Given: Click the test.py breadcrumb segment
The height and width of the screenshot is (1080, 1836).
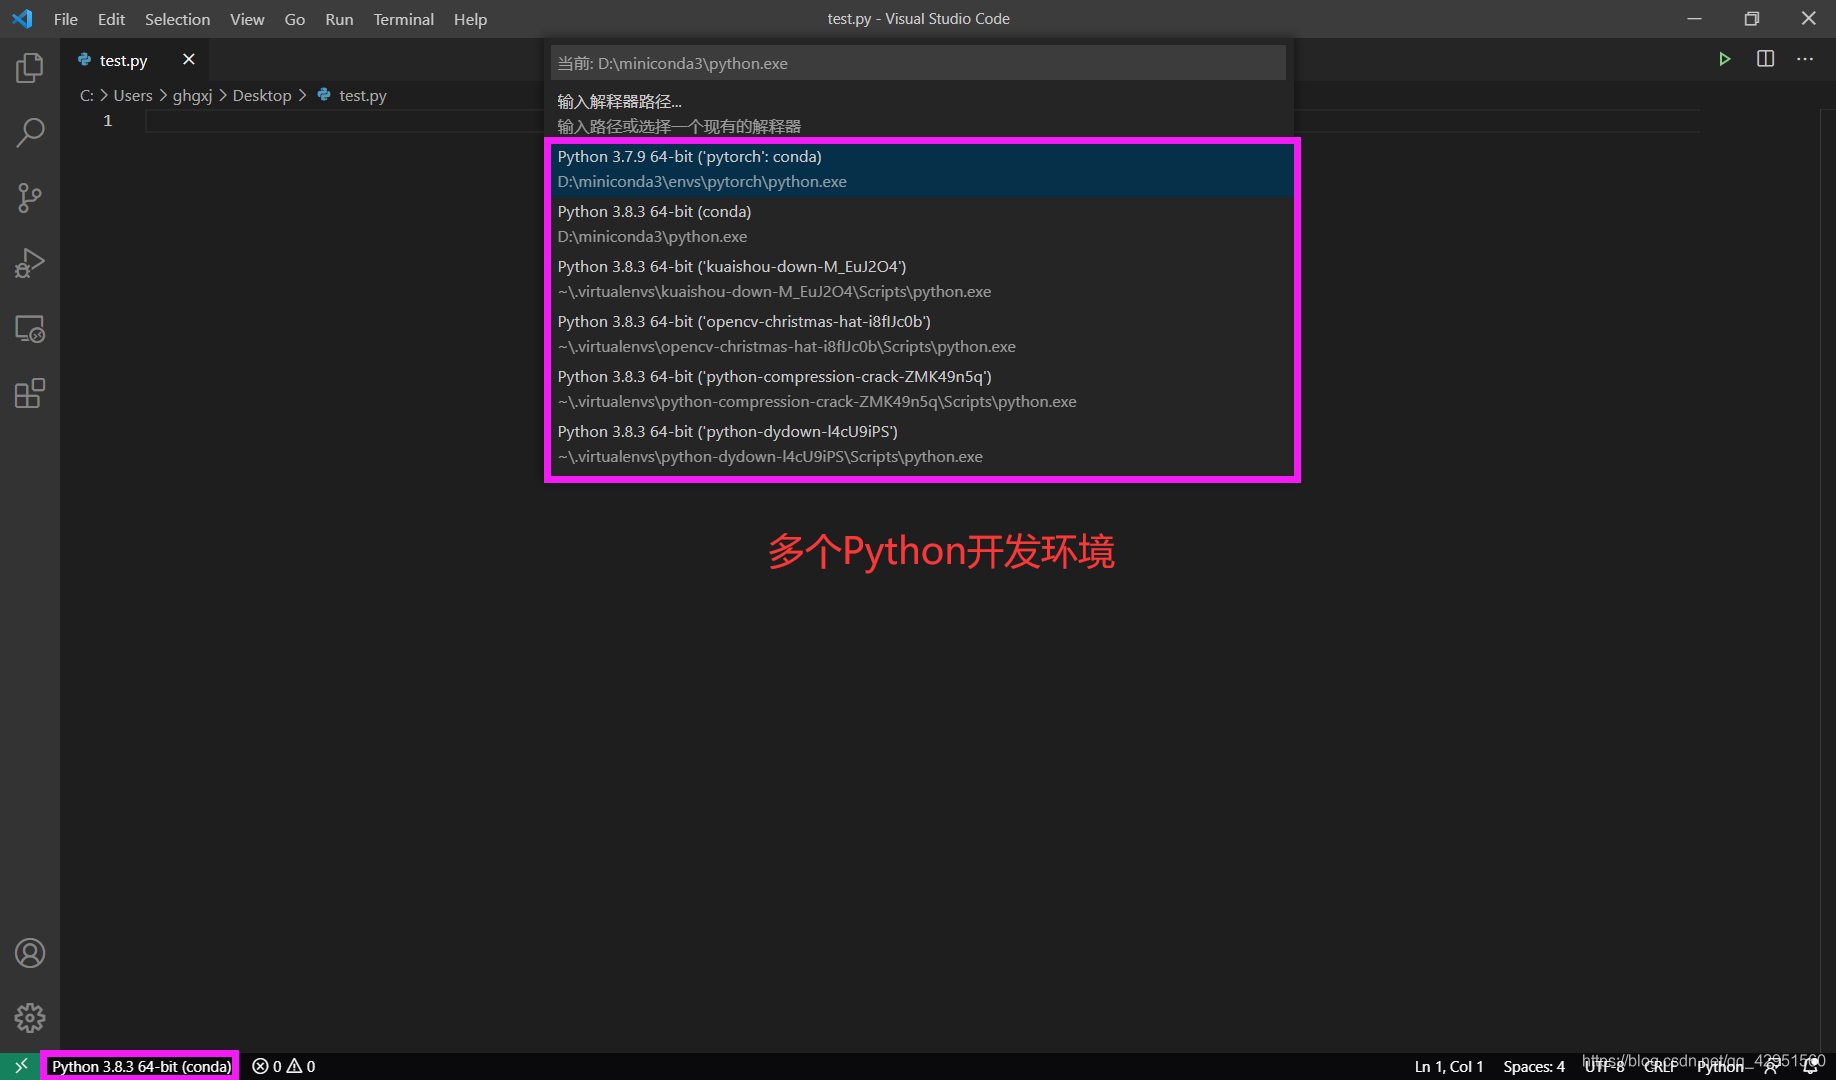Looking at the screenshot, I should click(x=352, y=95).
